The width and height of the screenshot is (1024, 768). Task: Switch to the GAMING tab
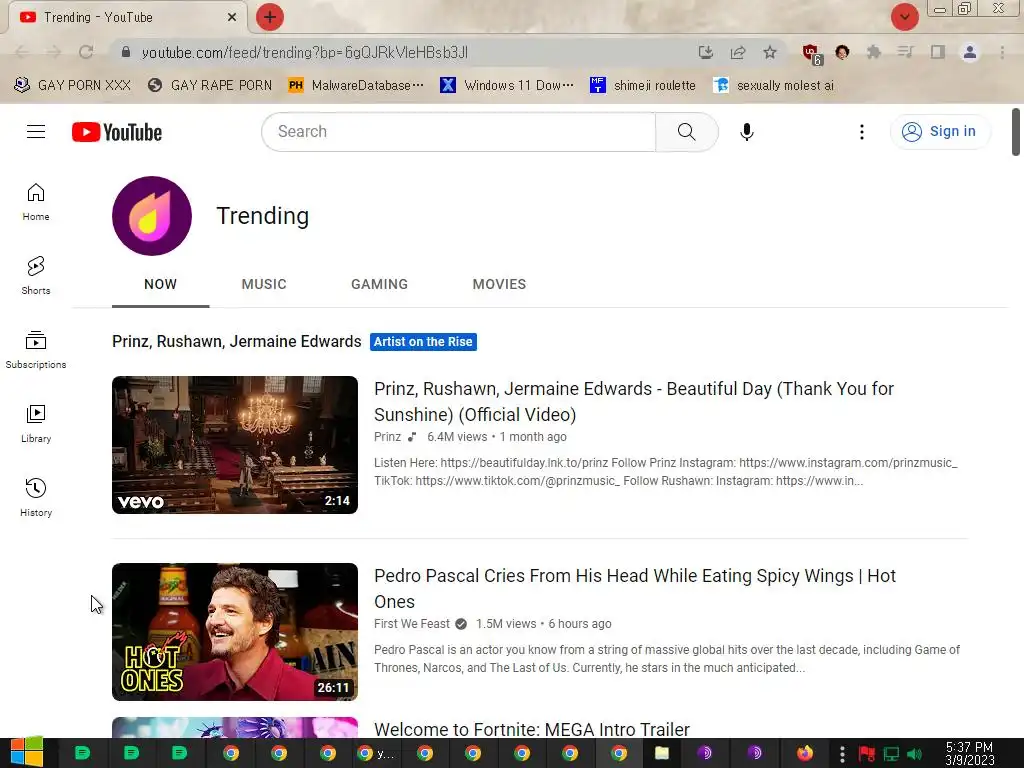(379, 284)
